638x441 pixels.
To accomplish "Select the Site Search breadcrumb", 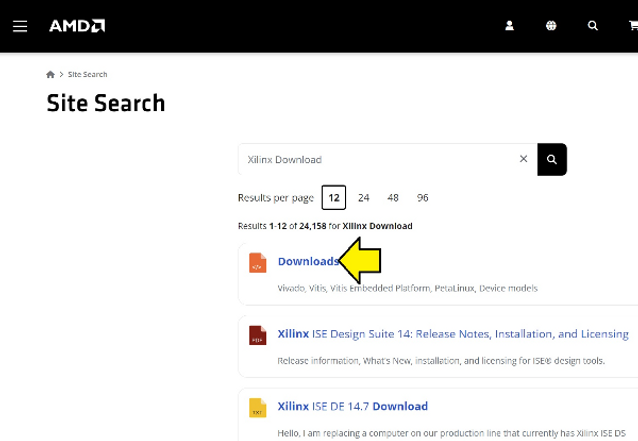I will (x=87, y=74).
